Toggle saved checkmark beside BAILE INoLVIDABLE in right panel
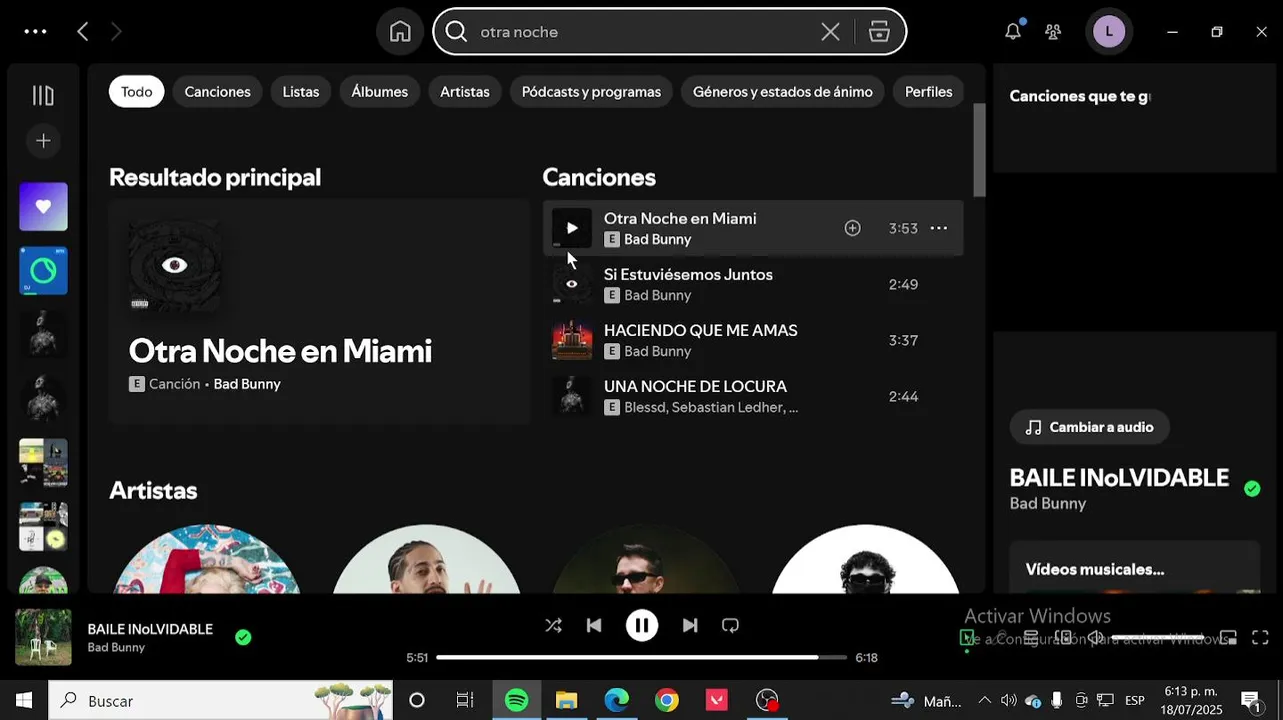Image resolution: width=1283 pixels, height=720 pixels. 1252,489
